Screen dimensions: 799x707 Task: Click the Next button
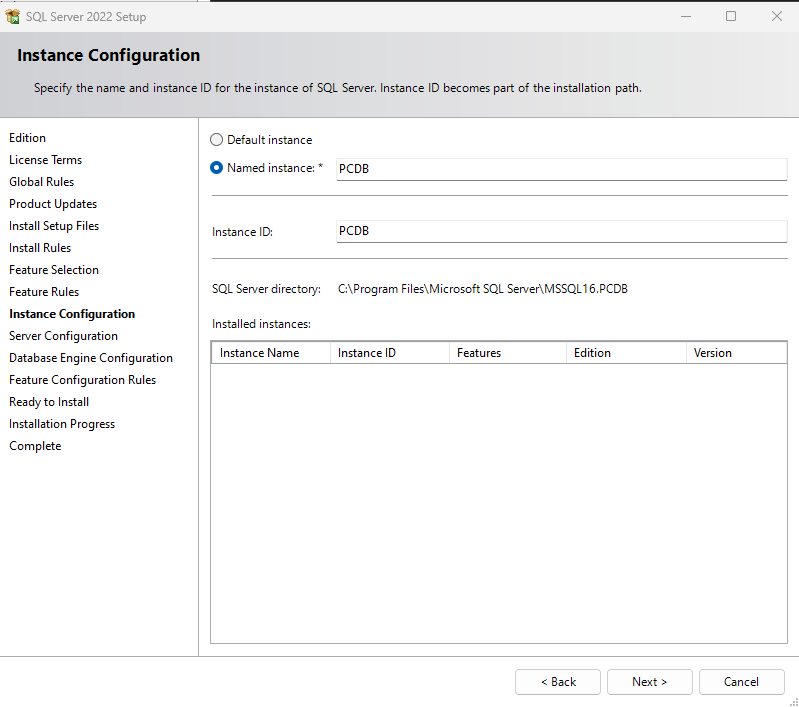(x=650, y=682)
